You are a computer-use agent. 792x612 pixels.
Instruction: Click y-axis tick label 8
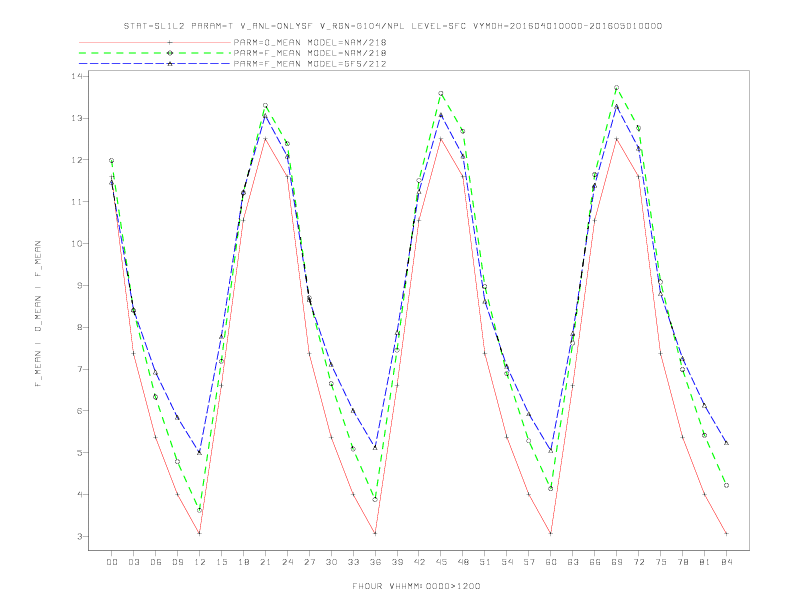pyautogui.click(x=80, y=327)
